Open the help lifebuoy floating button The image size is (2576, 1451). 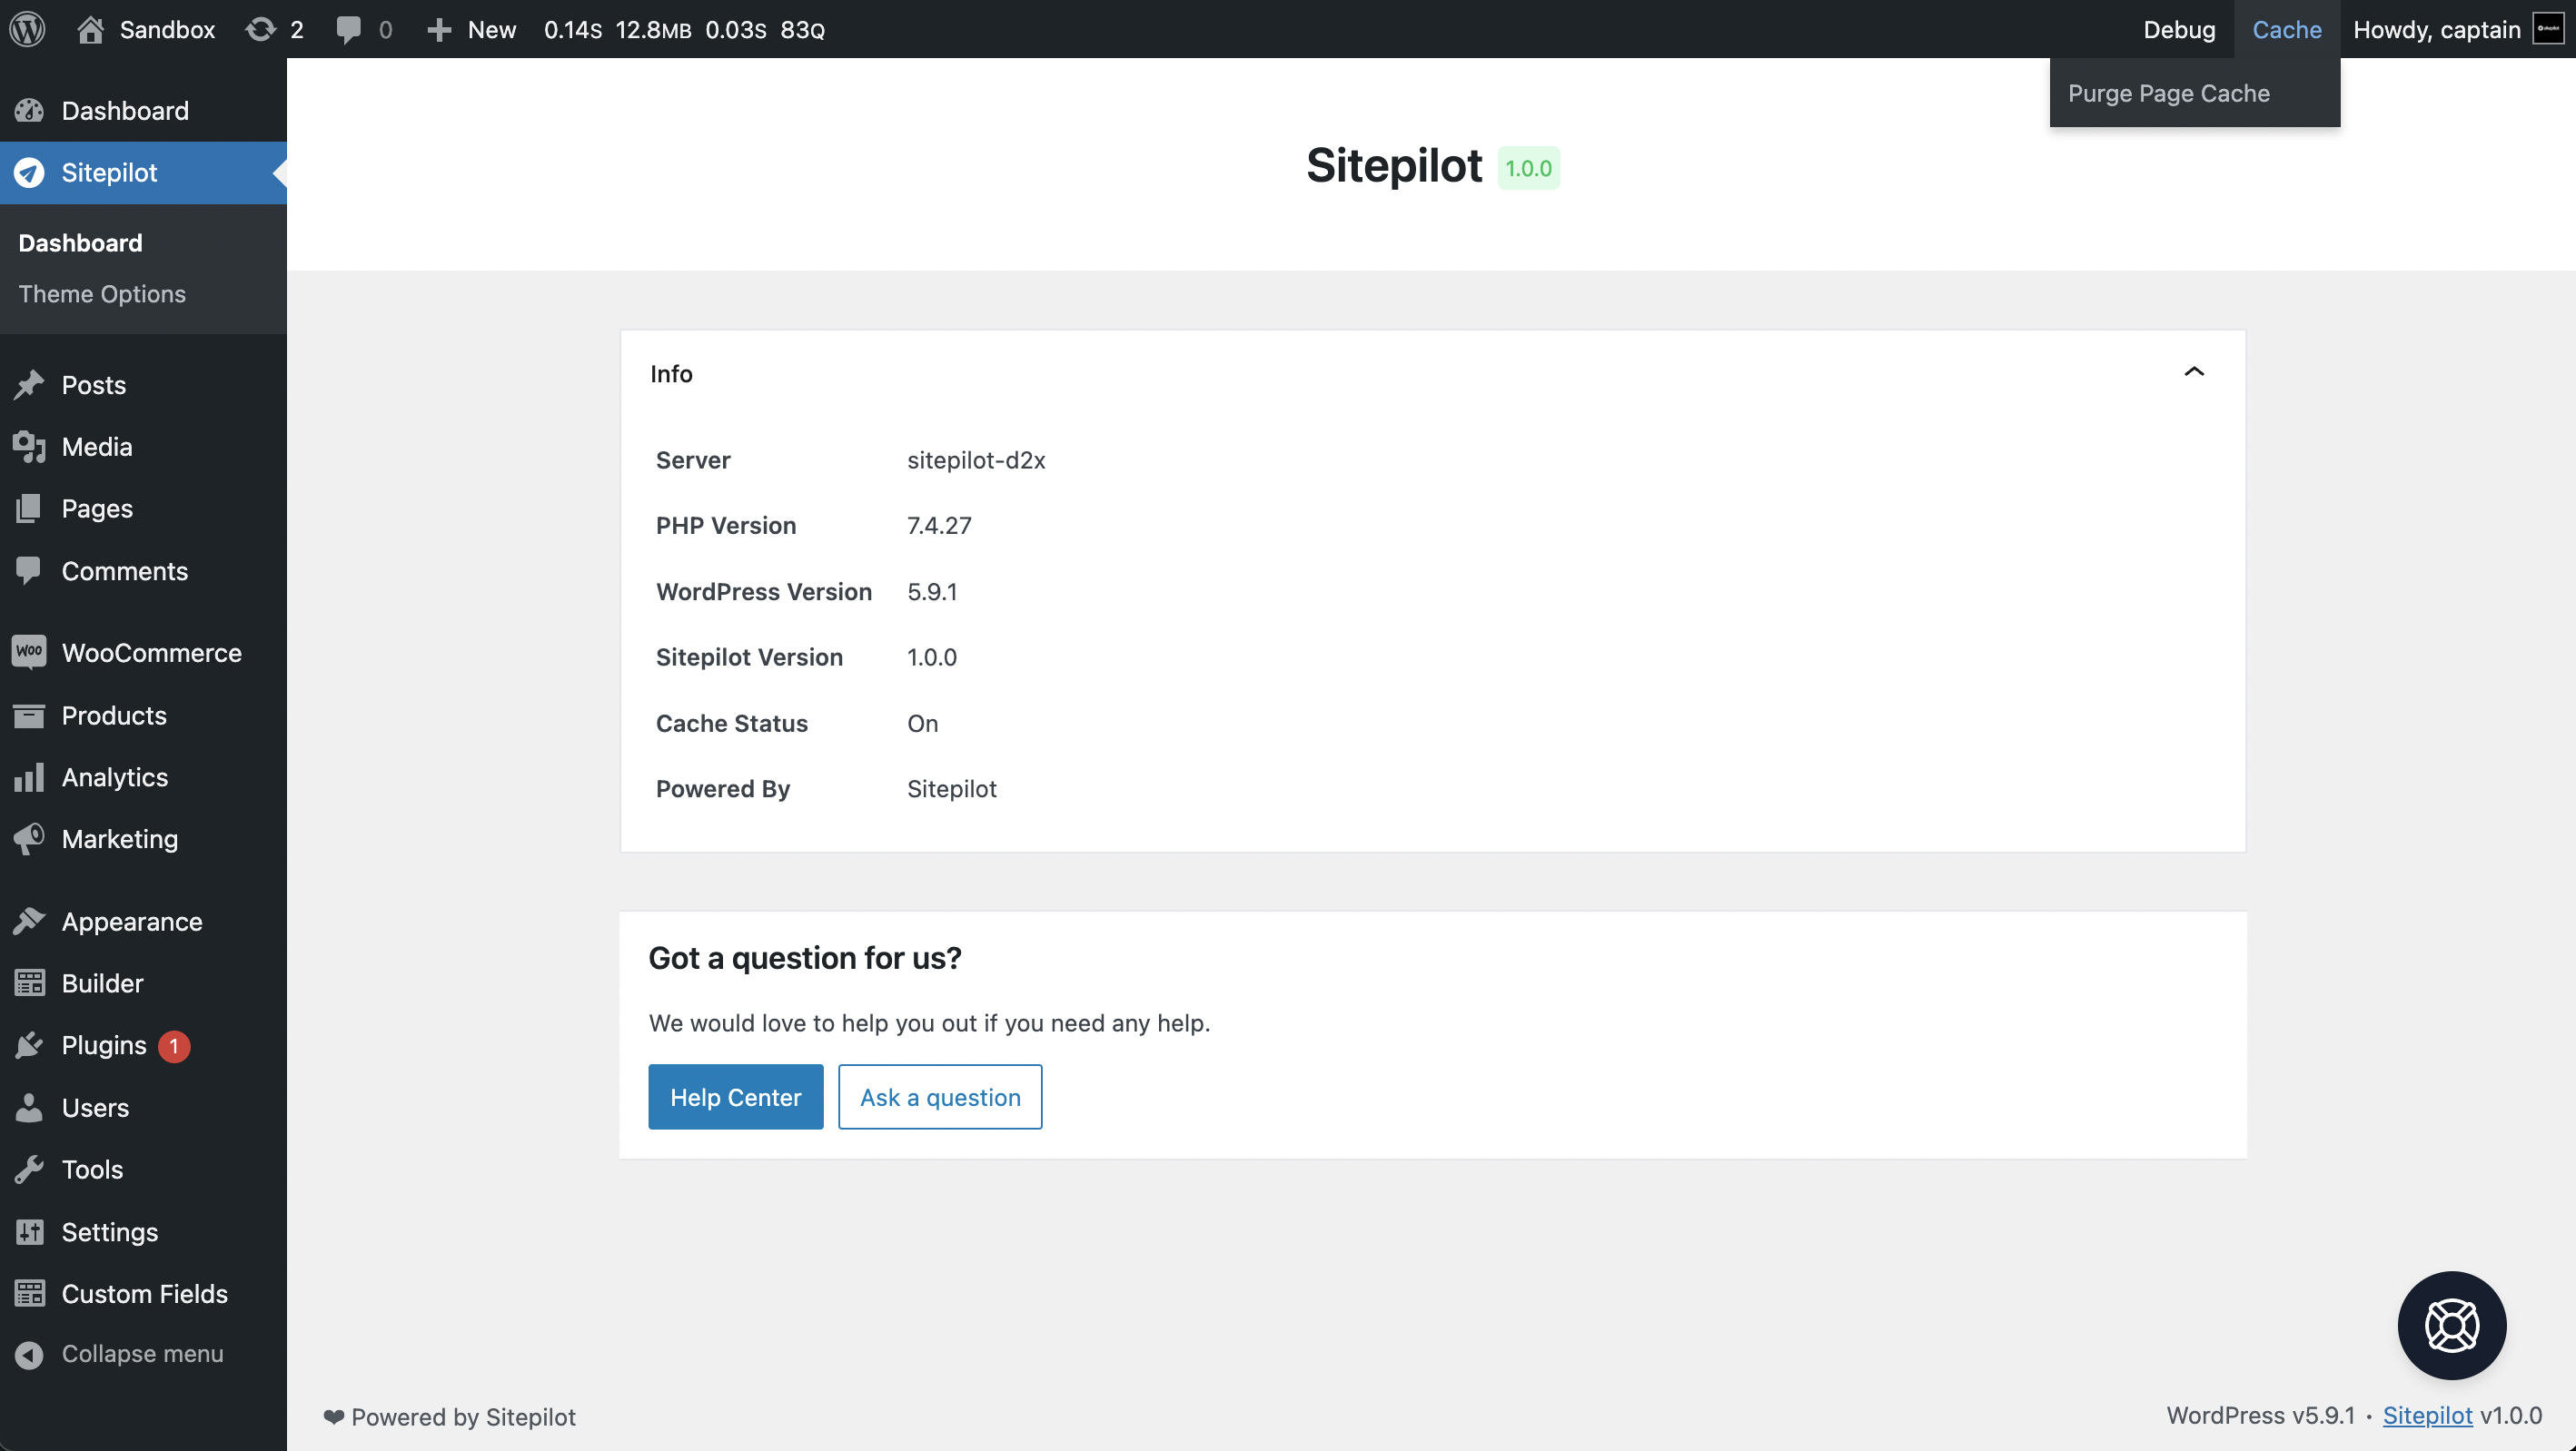click(x=2452, y=1325)
